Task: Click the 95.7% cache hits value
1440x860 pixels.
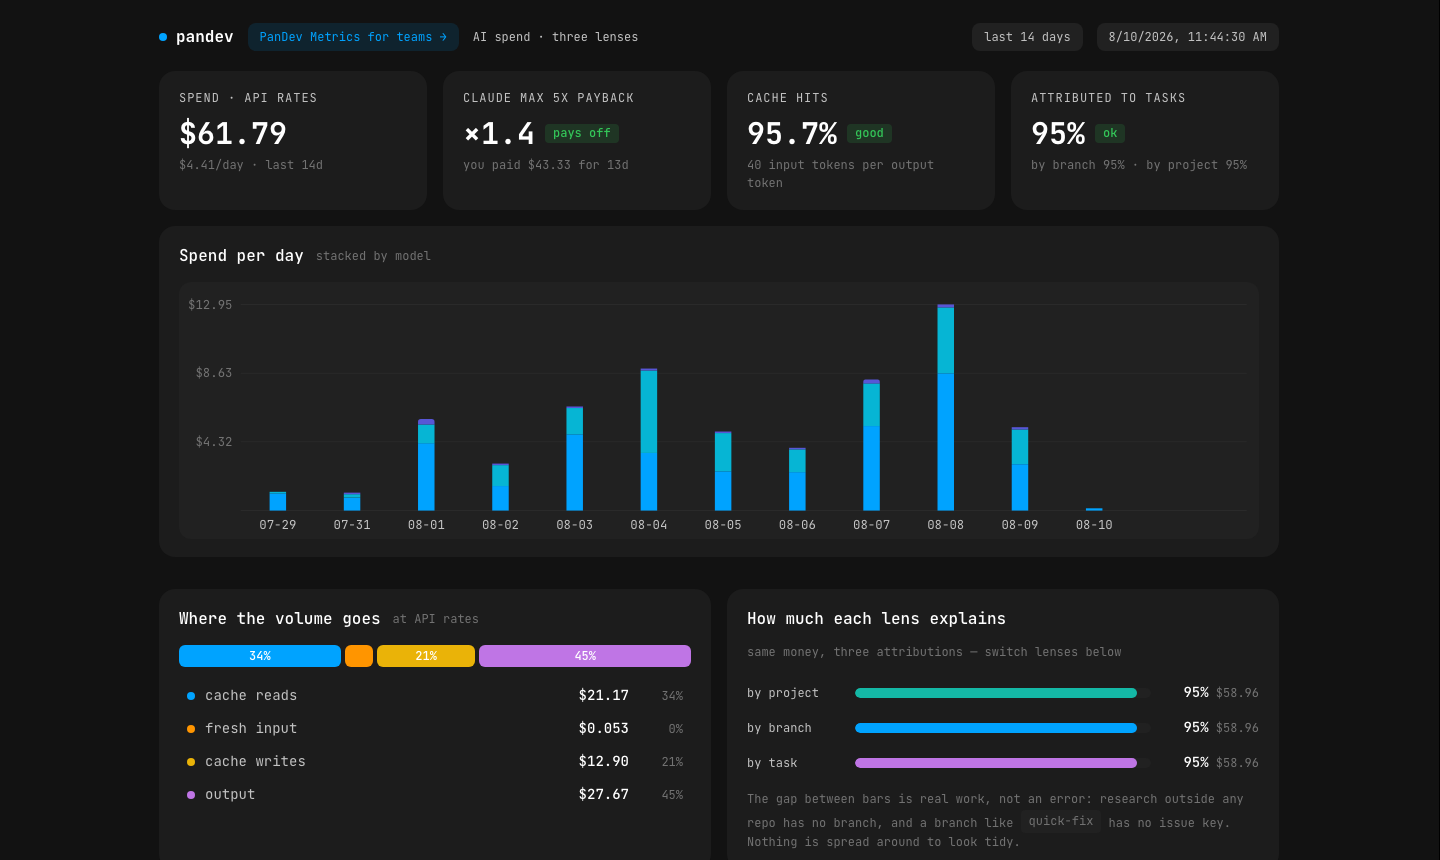Action: click(x=792, y=133)
